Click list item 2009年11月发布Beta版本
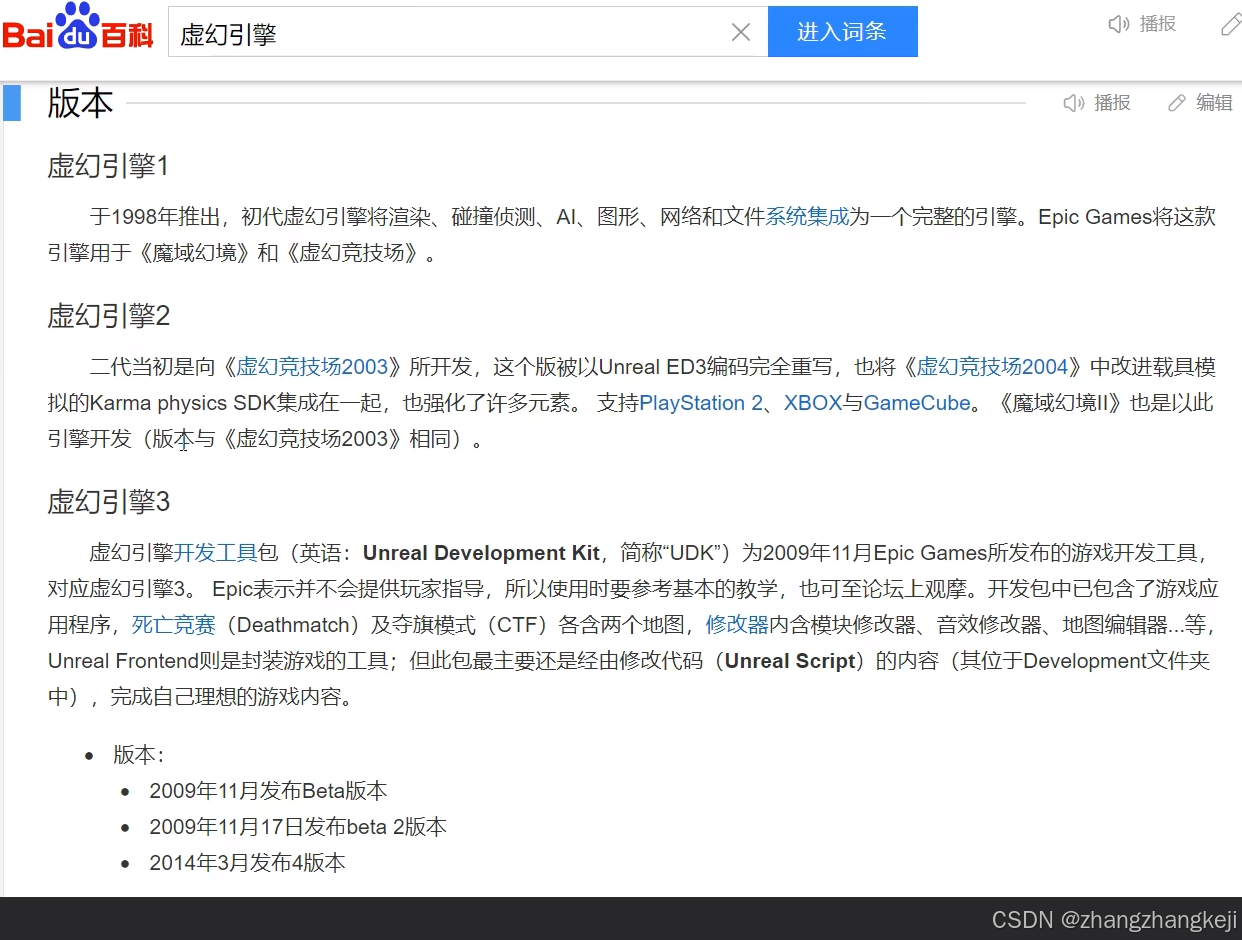This screenshot has height=940, width=1242. (268, 791)
